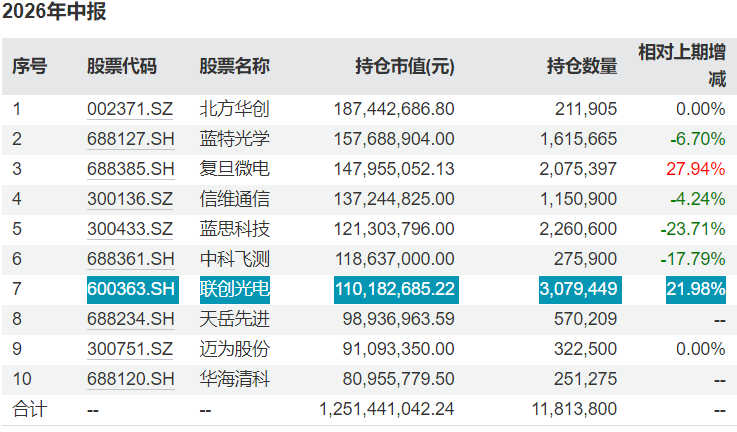This screenshot has width=737, height=432.
Task: Select stock name 北方华创
Action: pos(235,110)
